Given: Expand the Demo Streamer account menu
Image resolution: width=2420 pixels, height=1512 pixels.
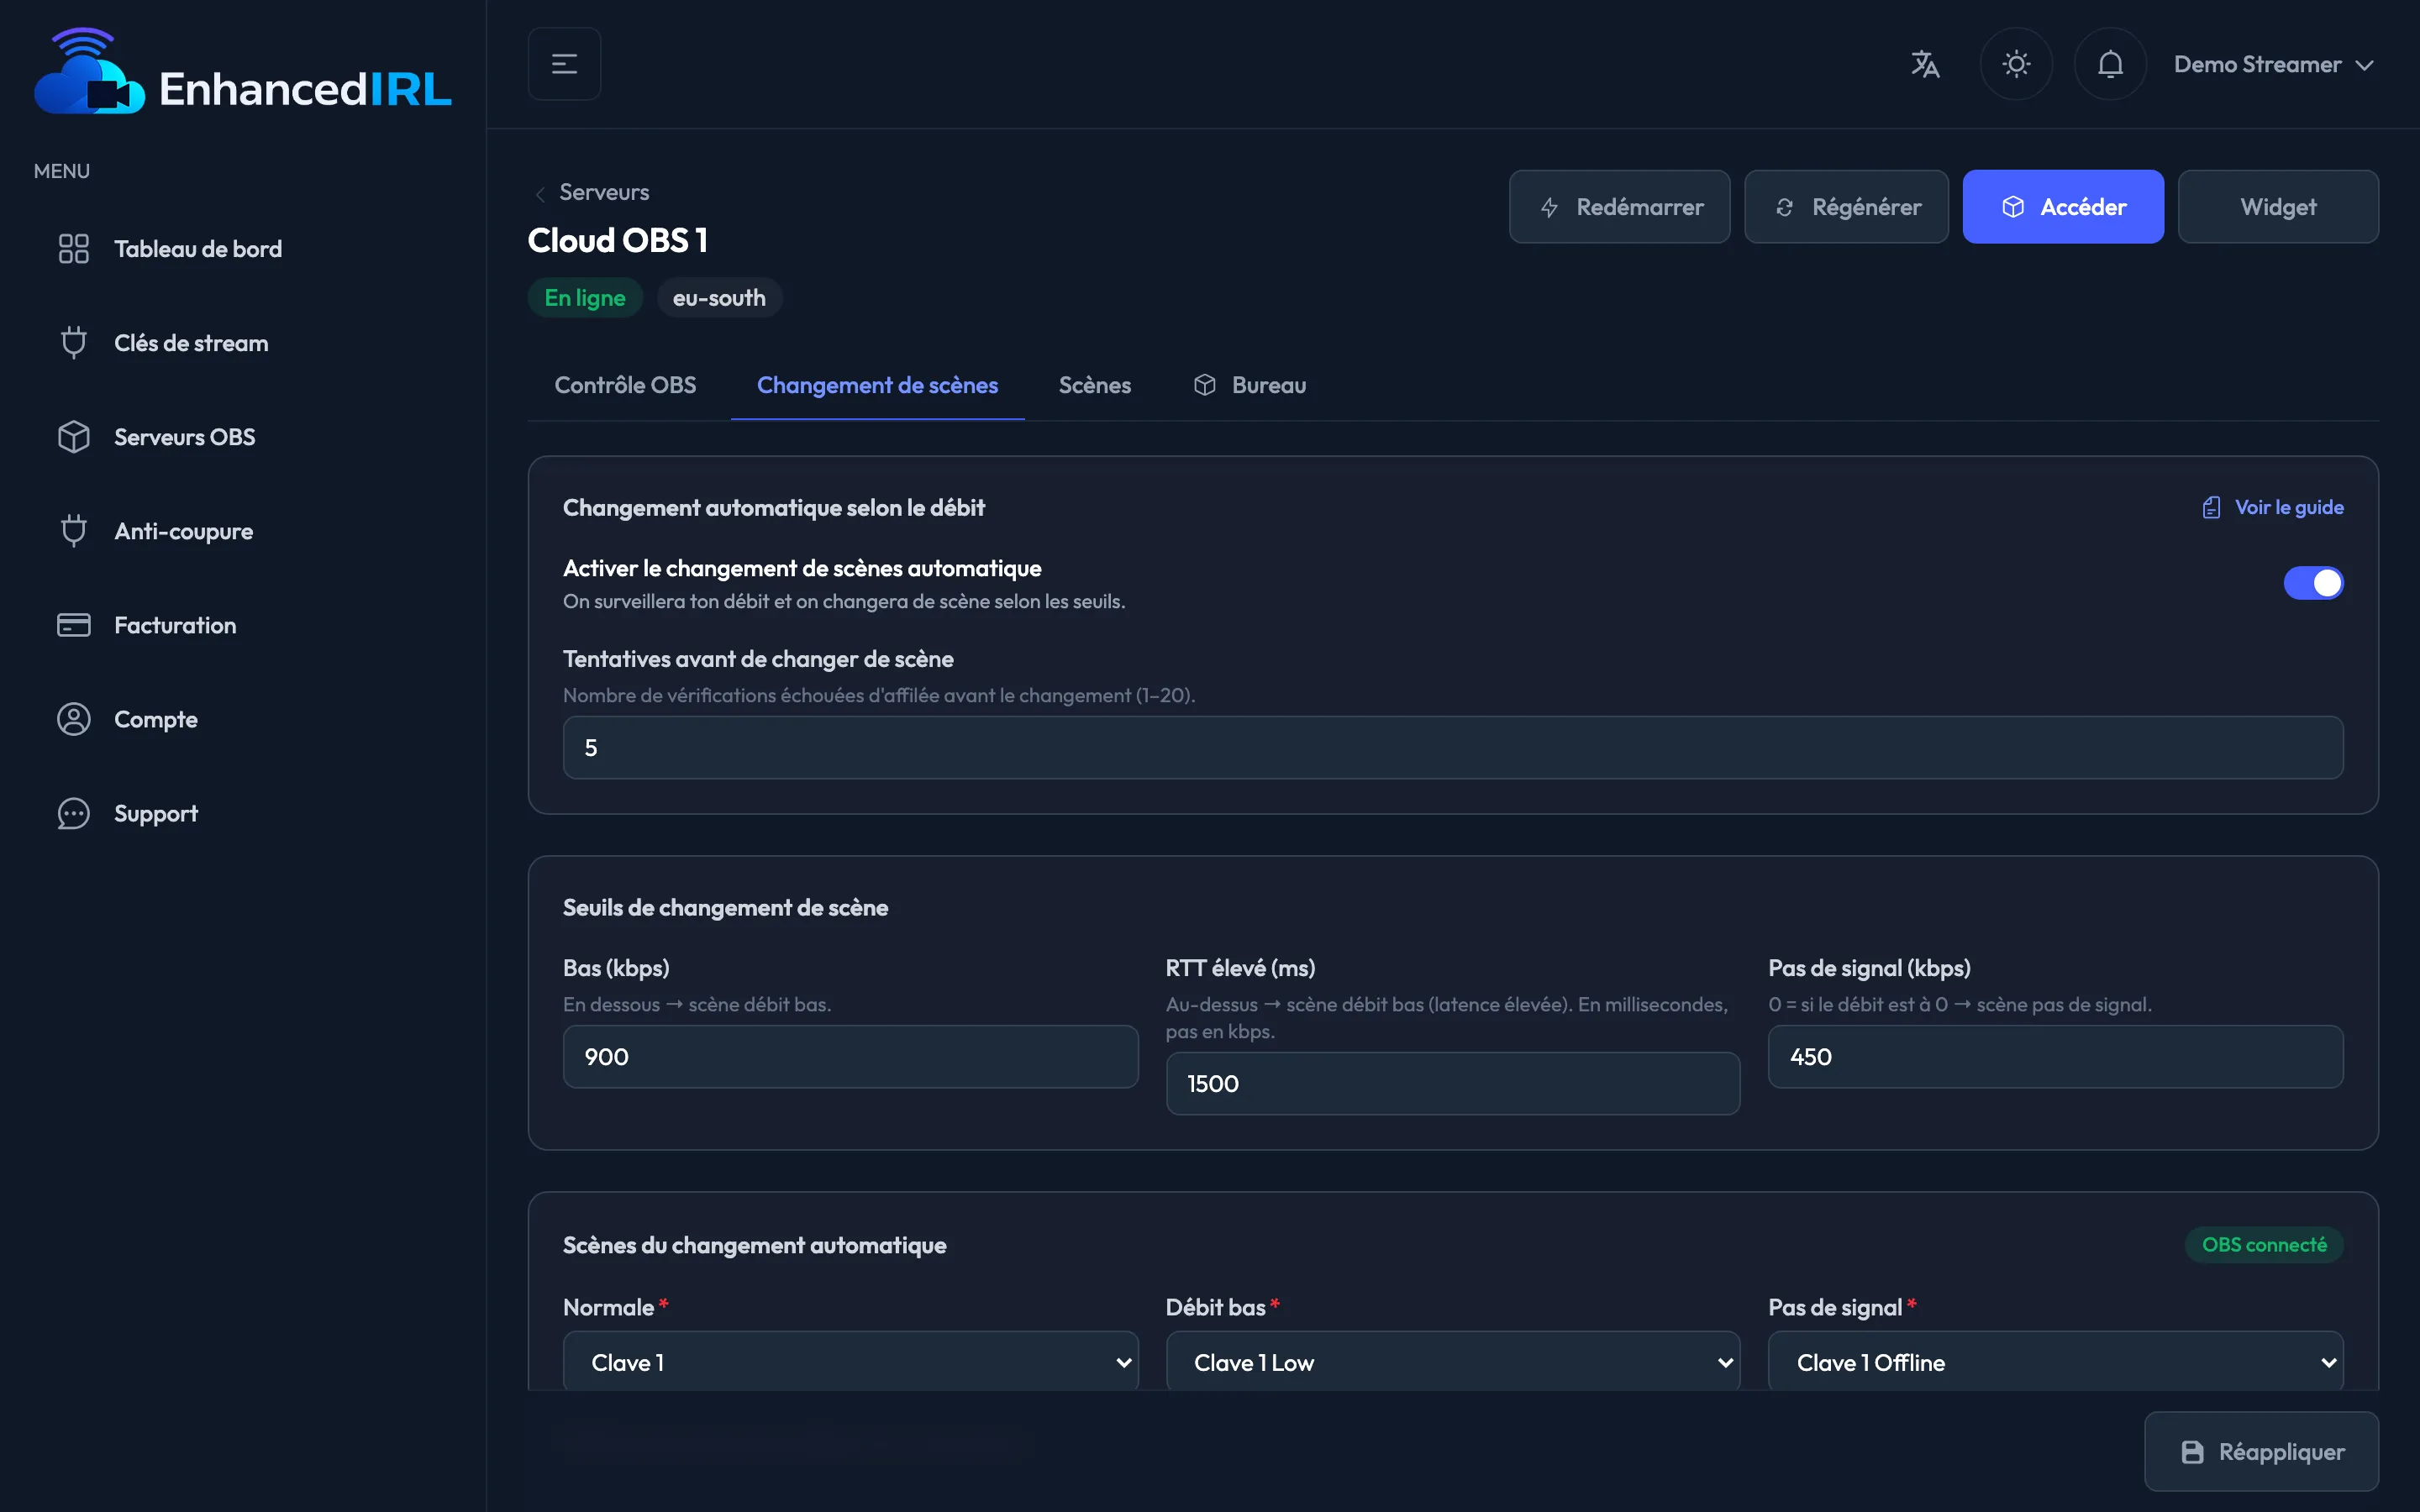Looking at the screenshot, I should point(2273,64).
